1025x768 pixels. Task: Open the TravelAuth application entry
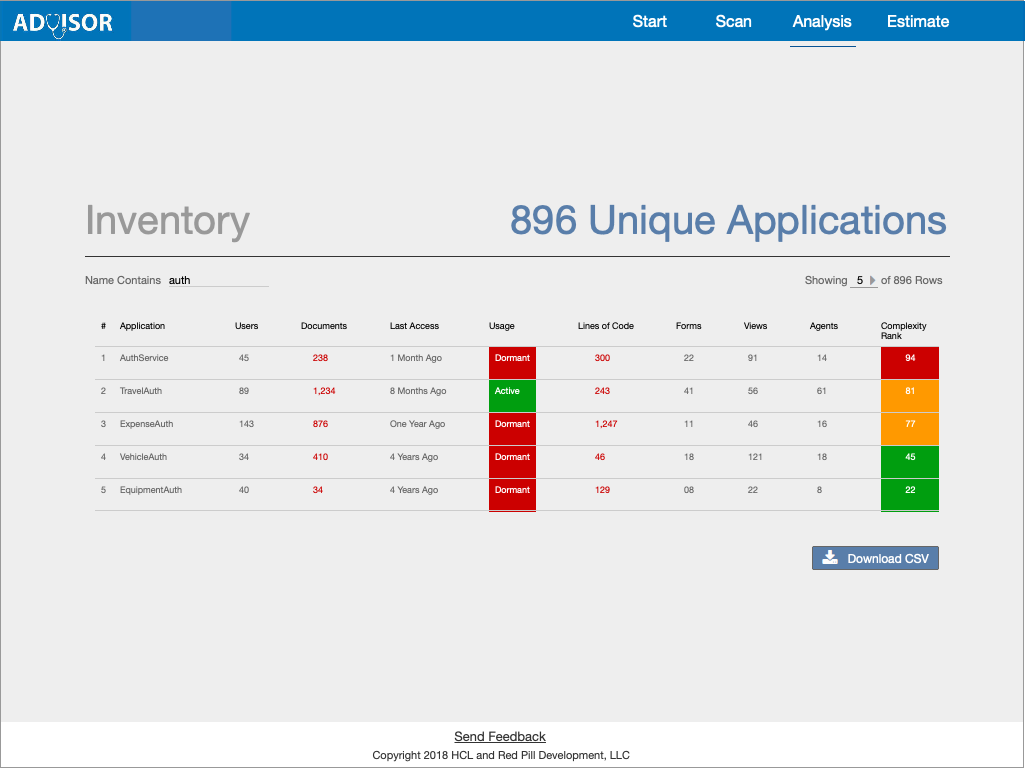141,391
